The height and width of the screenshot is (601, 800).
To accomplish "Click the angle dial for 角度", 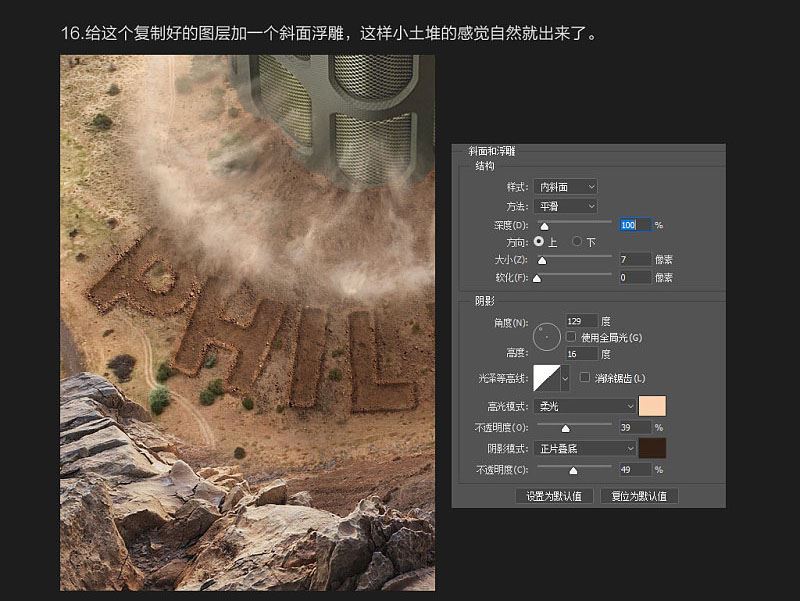I will point(546,337).
